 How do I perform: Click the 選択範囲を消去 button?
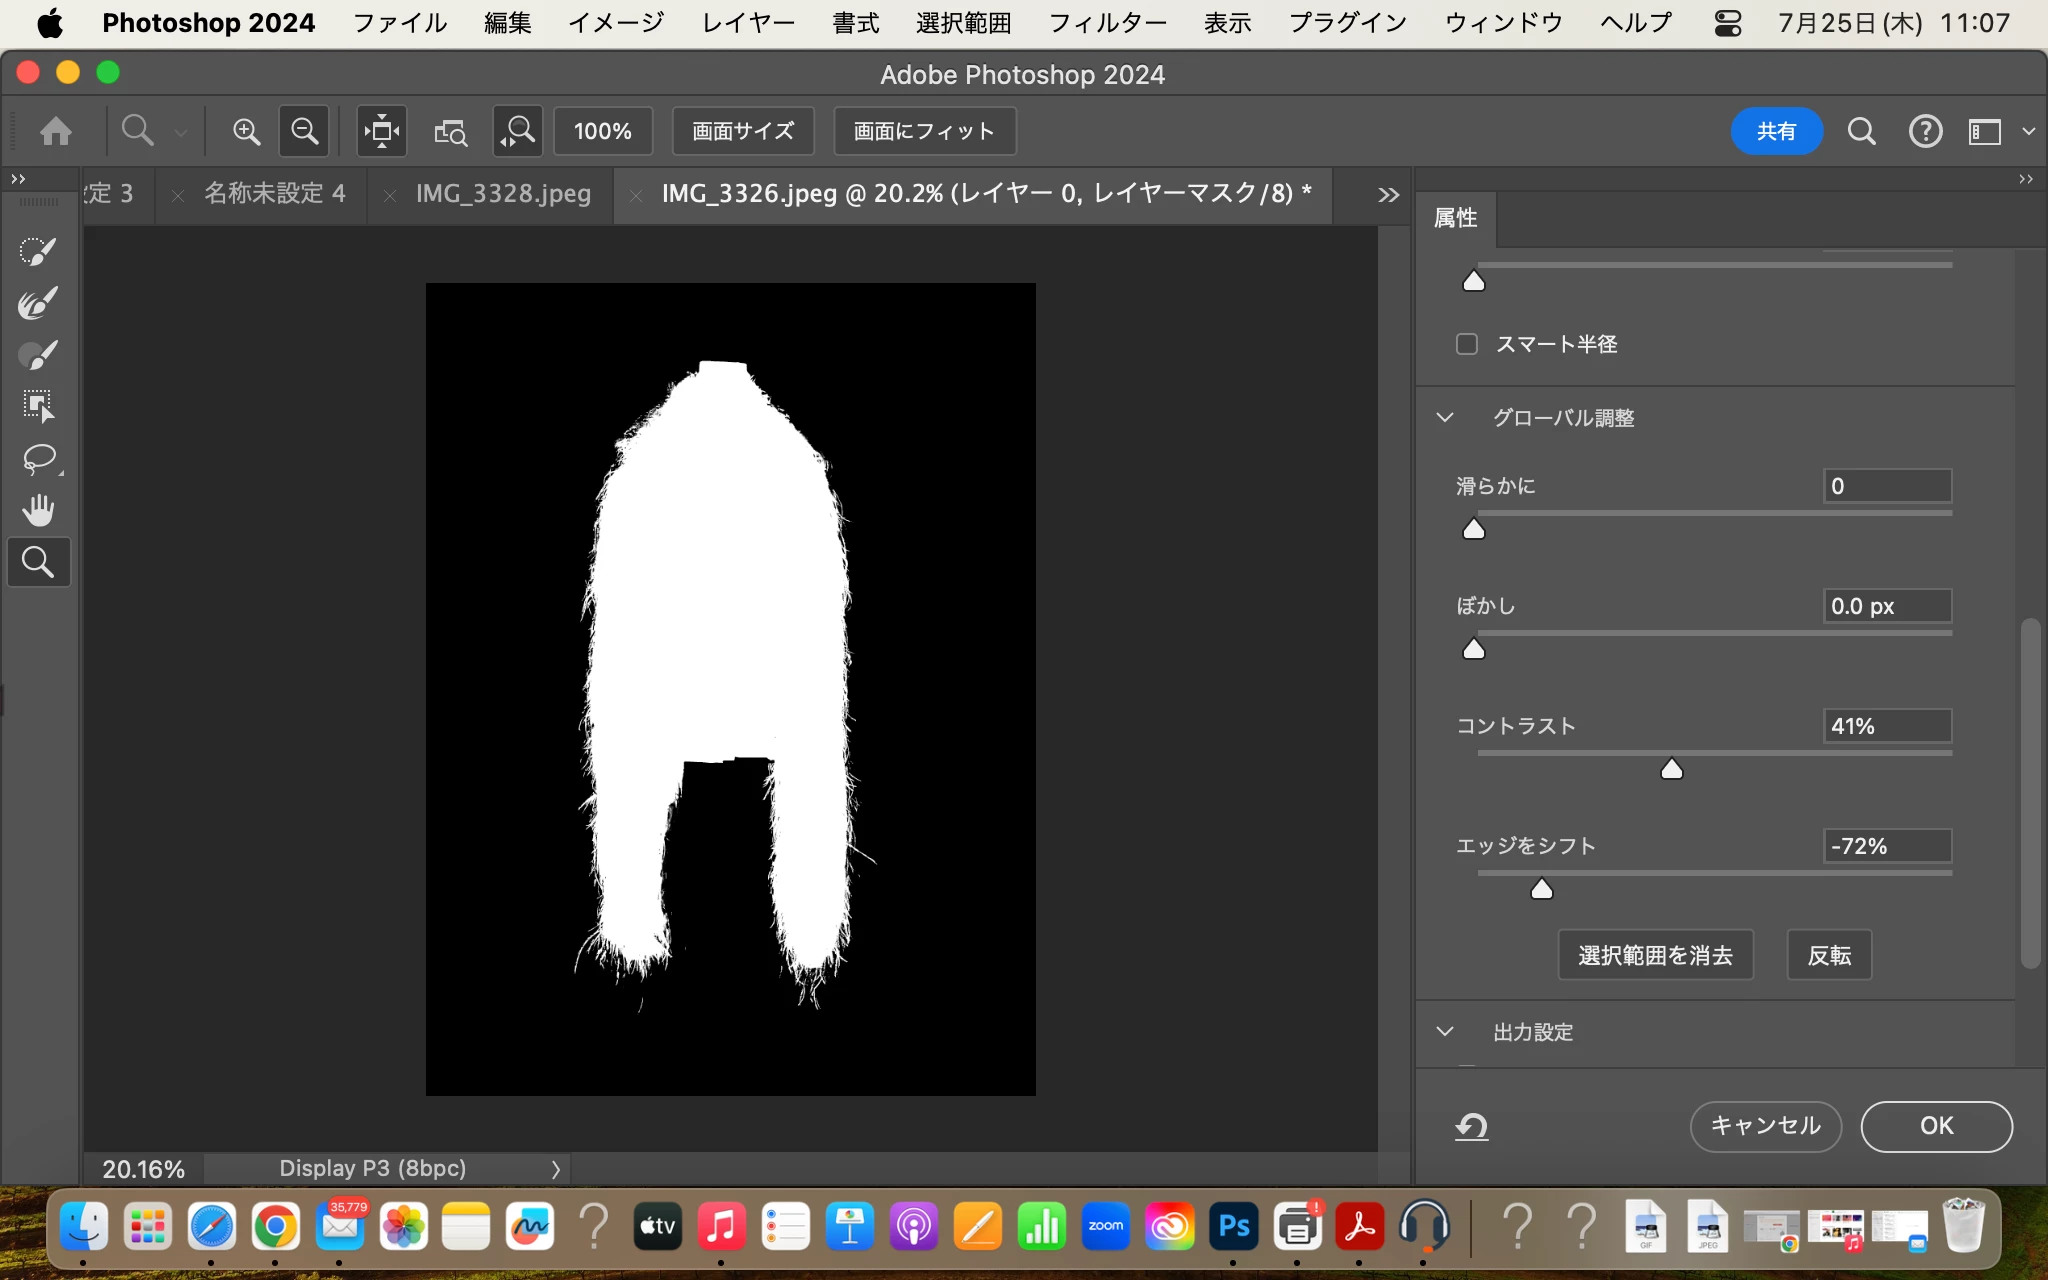coord(1655,955)
